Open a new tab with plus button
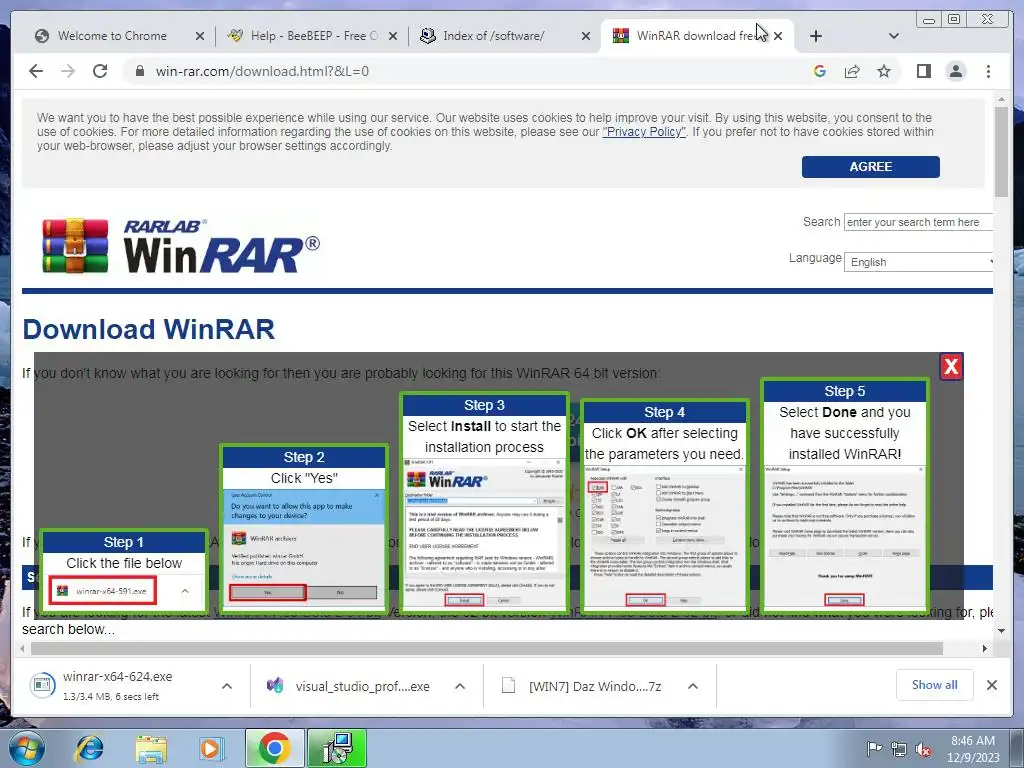1024x768 pixels. coord(816,36)
